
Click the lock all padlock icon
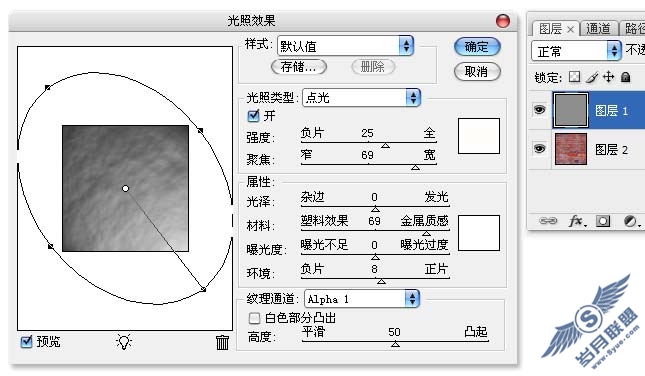[625, 77]
